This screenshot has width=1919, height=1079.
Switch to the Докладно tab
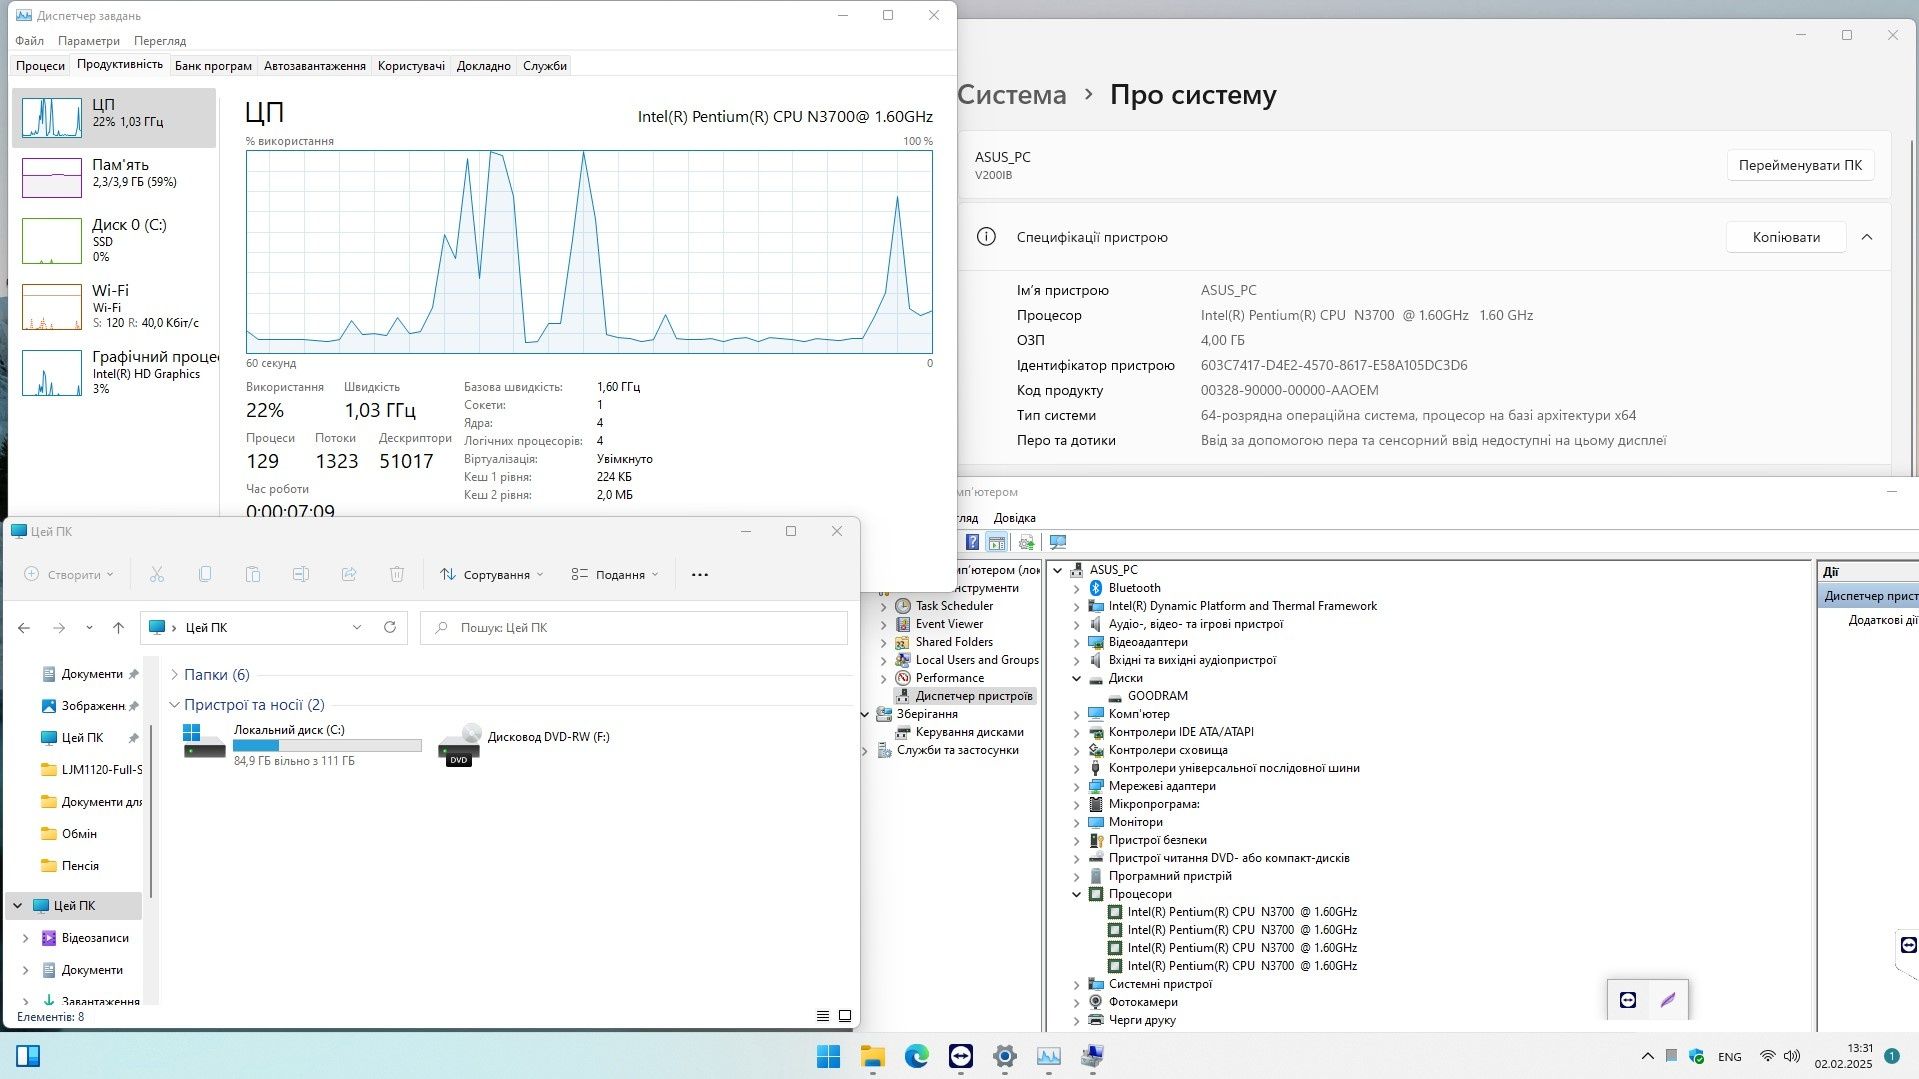tap(484, 66)
